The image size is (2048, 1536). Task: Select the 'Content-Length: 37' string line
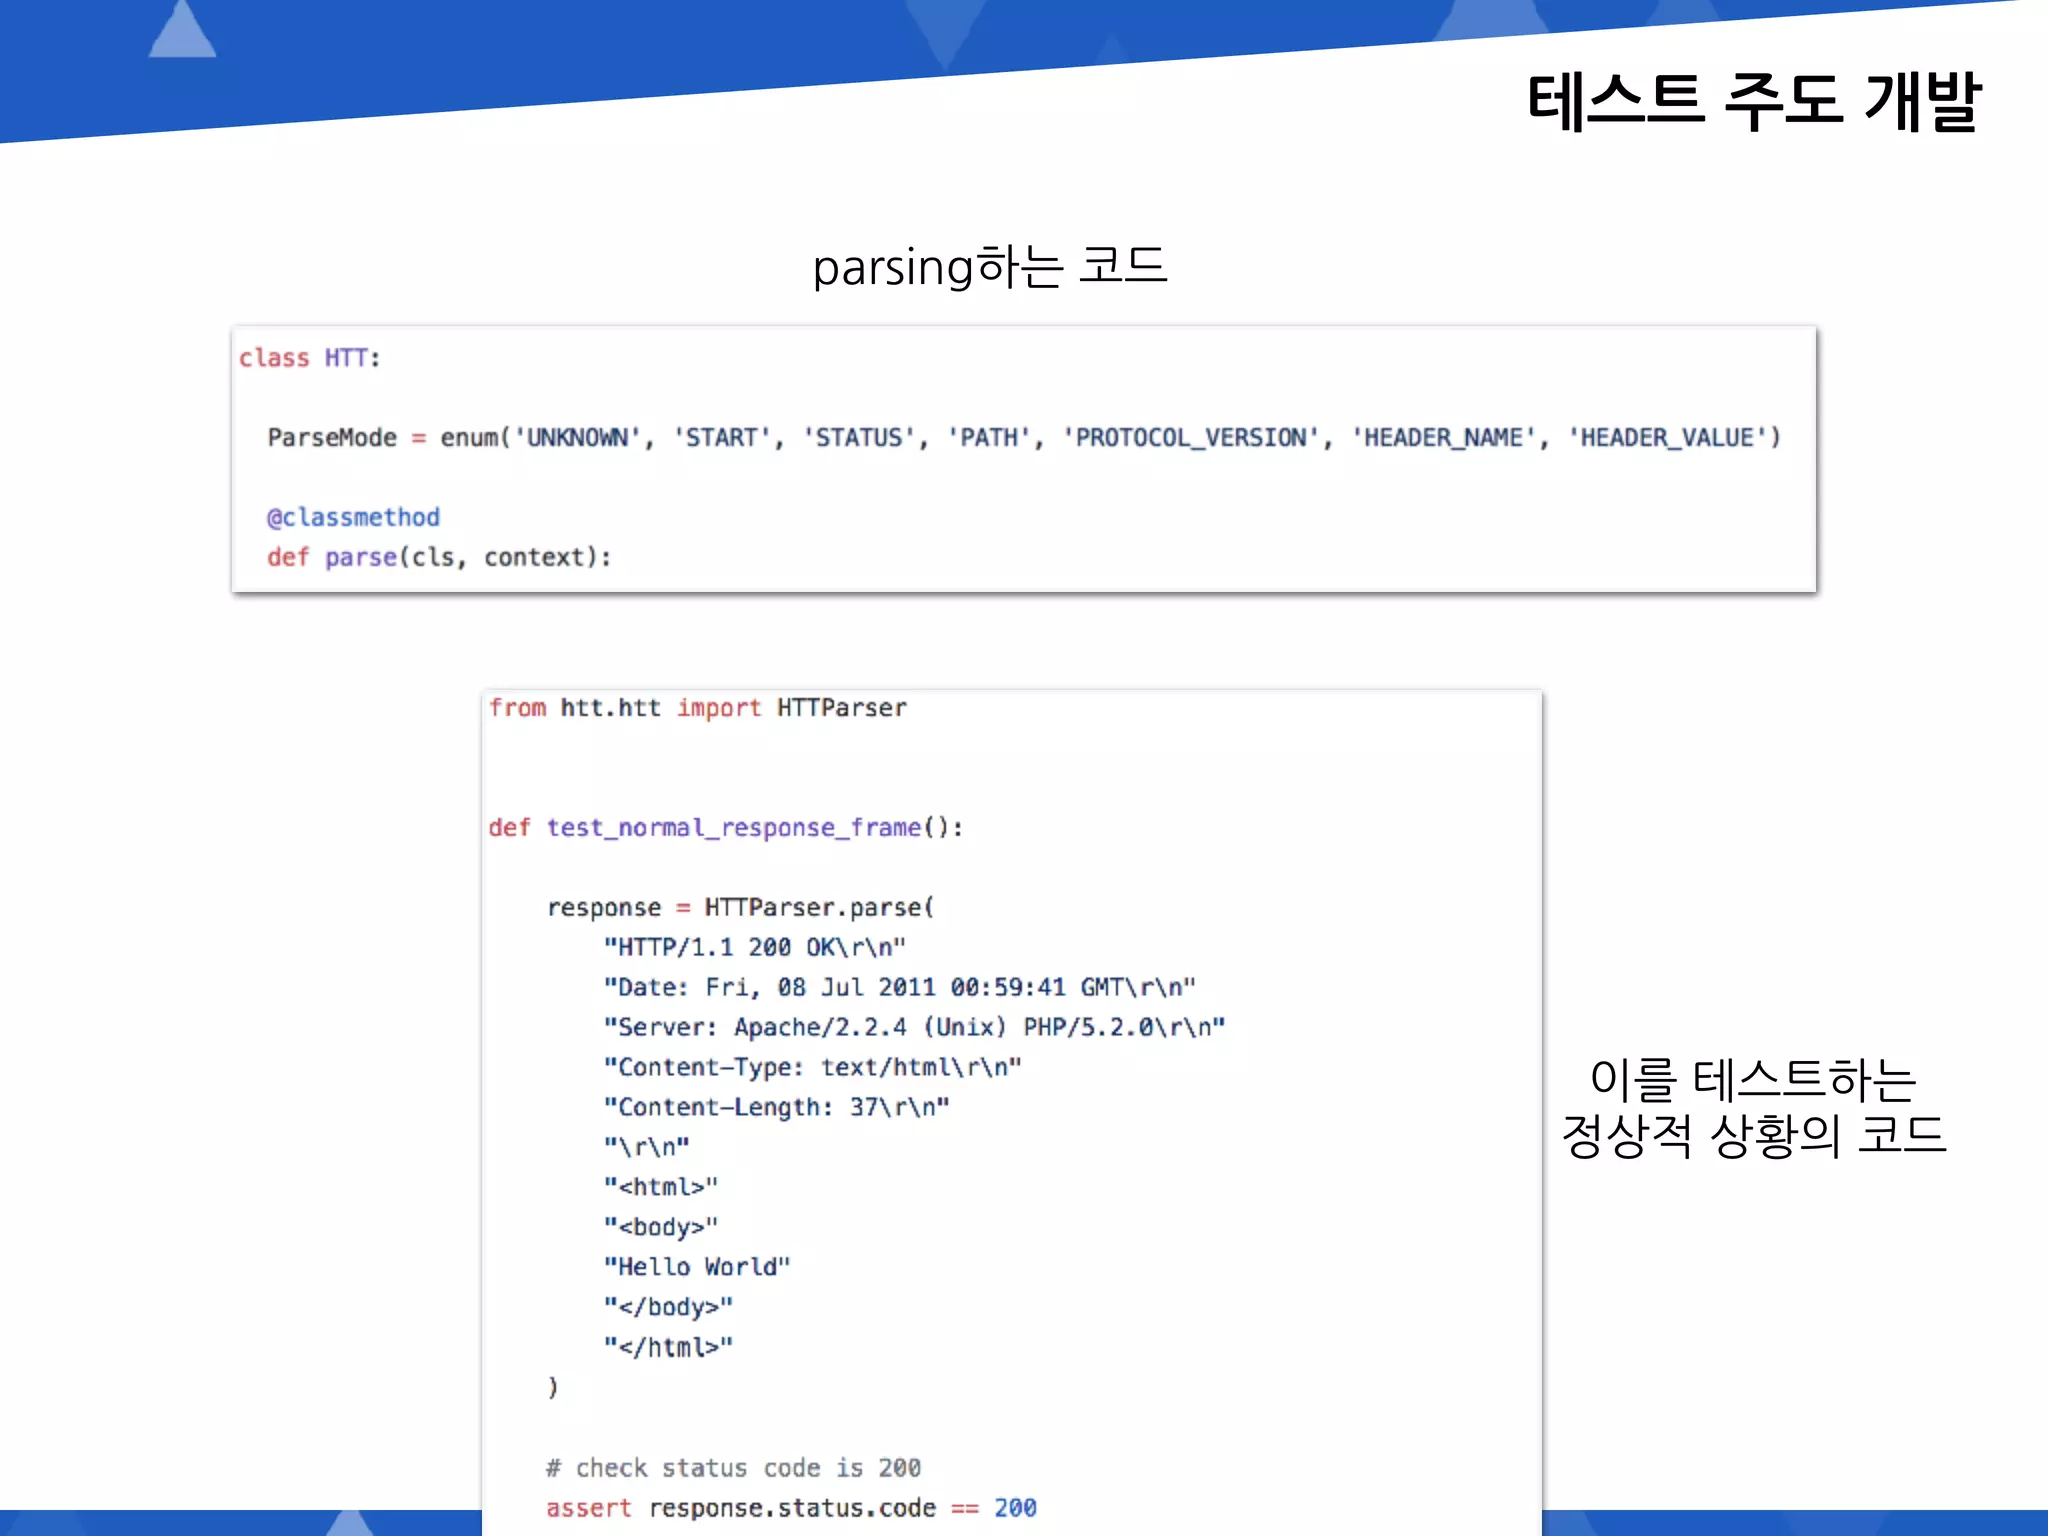pyautogui.click(x=777, y=1107)
